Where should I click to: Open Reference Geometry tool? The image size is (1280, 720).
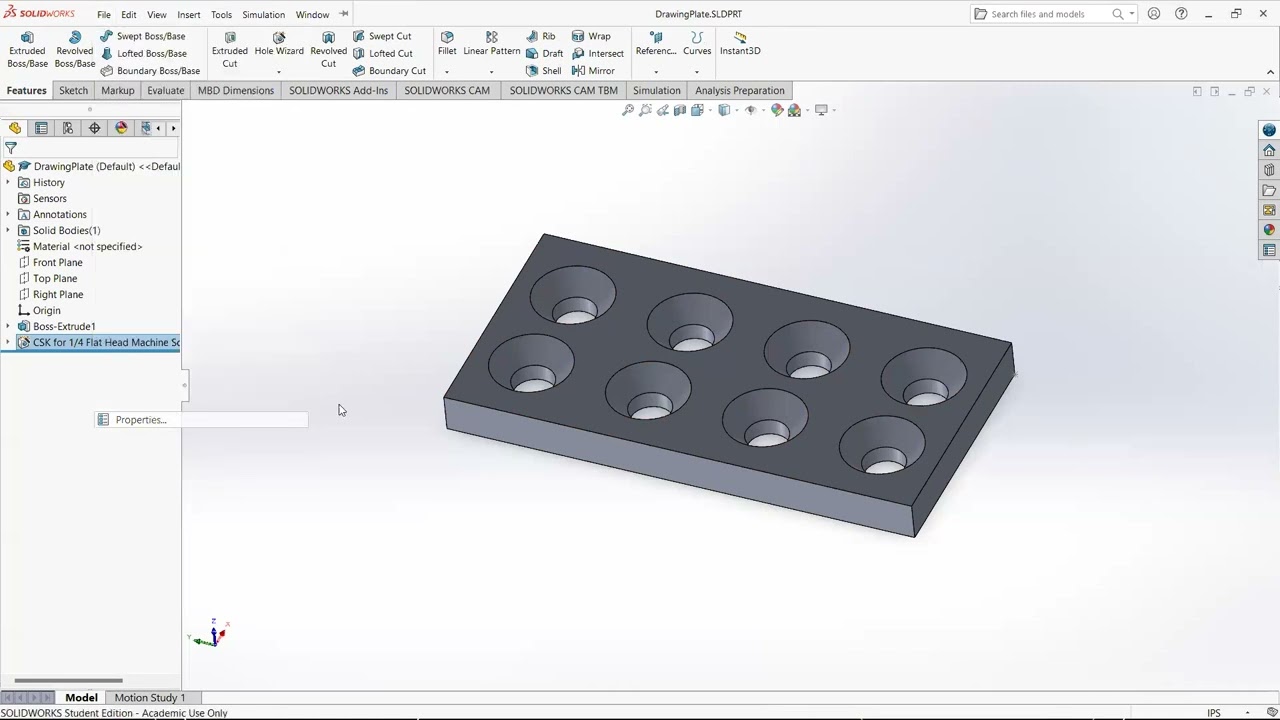656,44
